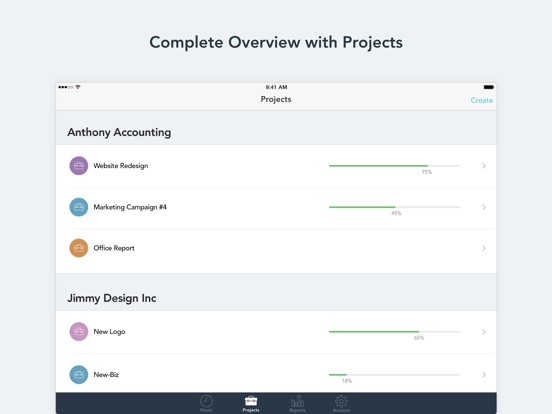Click the Website Redesign 75% progress bar
The width and height of the screenshot is (552, 414).
(395, 166)
